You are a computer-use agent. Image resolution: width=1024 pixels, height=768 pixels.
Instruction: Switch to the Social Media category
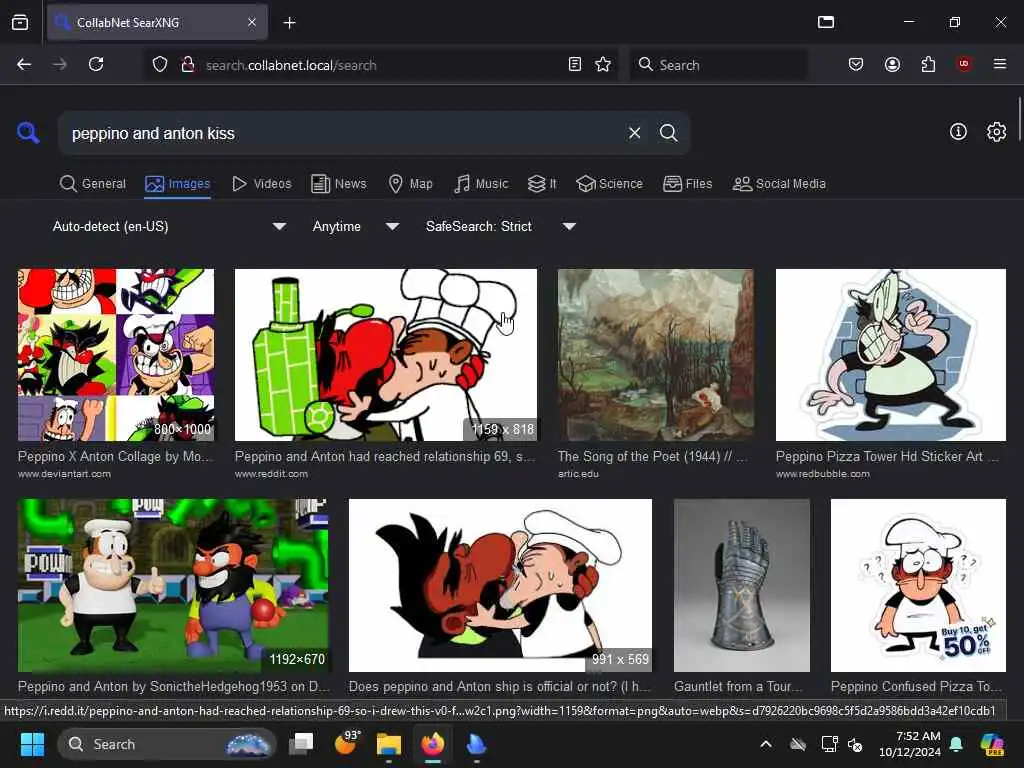pyautogui.click(x=779, y=184)
